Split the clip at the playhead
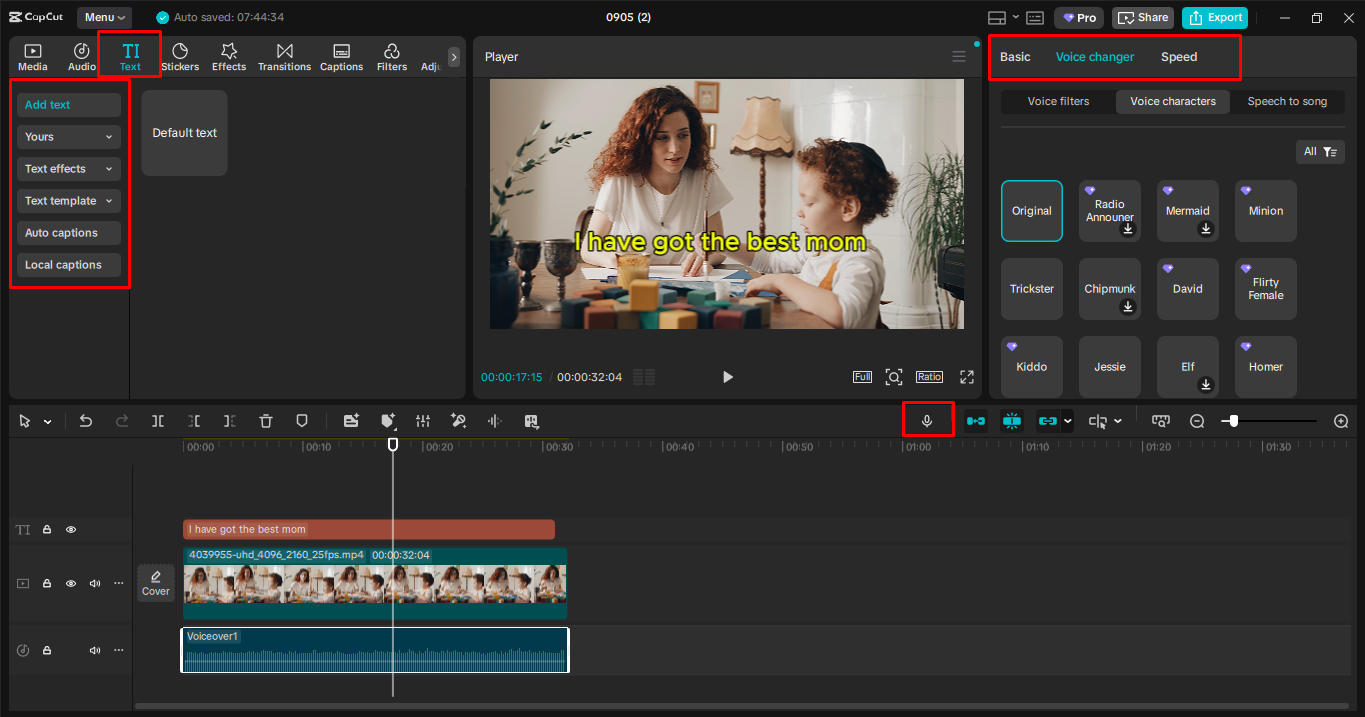The height and width of the screenshot is (717, 1365). click(x=158, y=420)
